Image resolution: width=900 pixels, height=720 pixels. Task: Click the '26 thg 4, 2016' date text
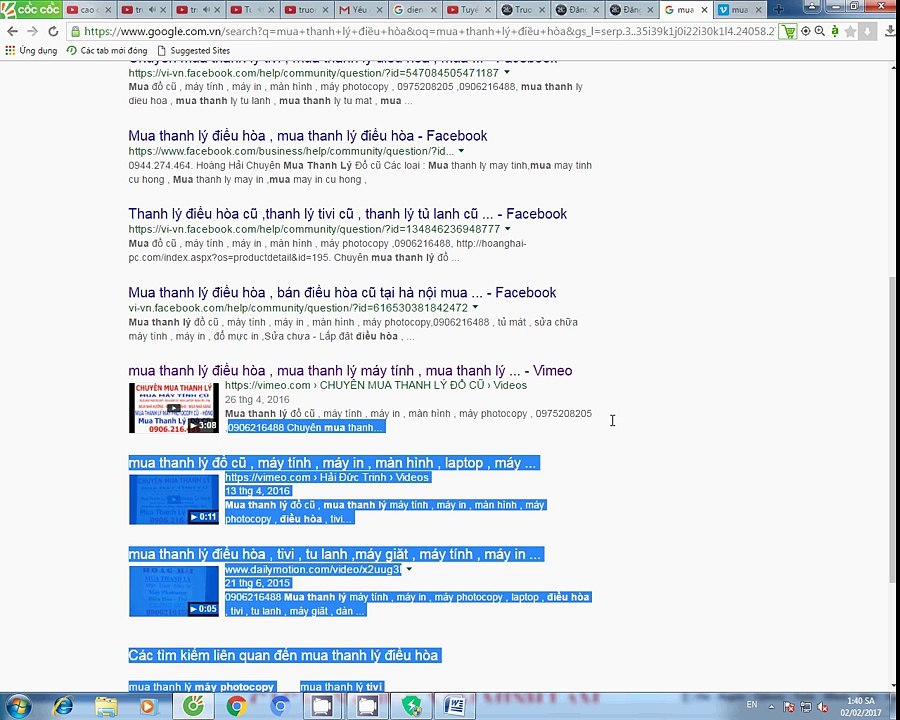click(x=257, y=399)
